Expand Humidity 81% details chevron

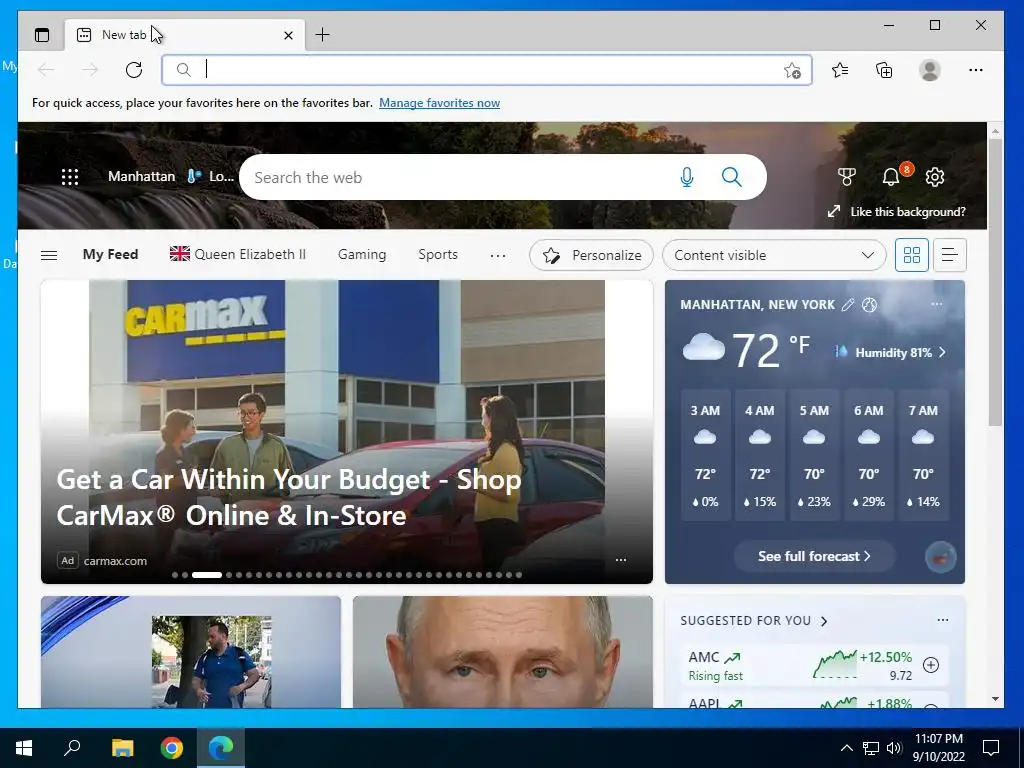(942, 353)
